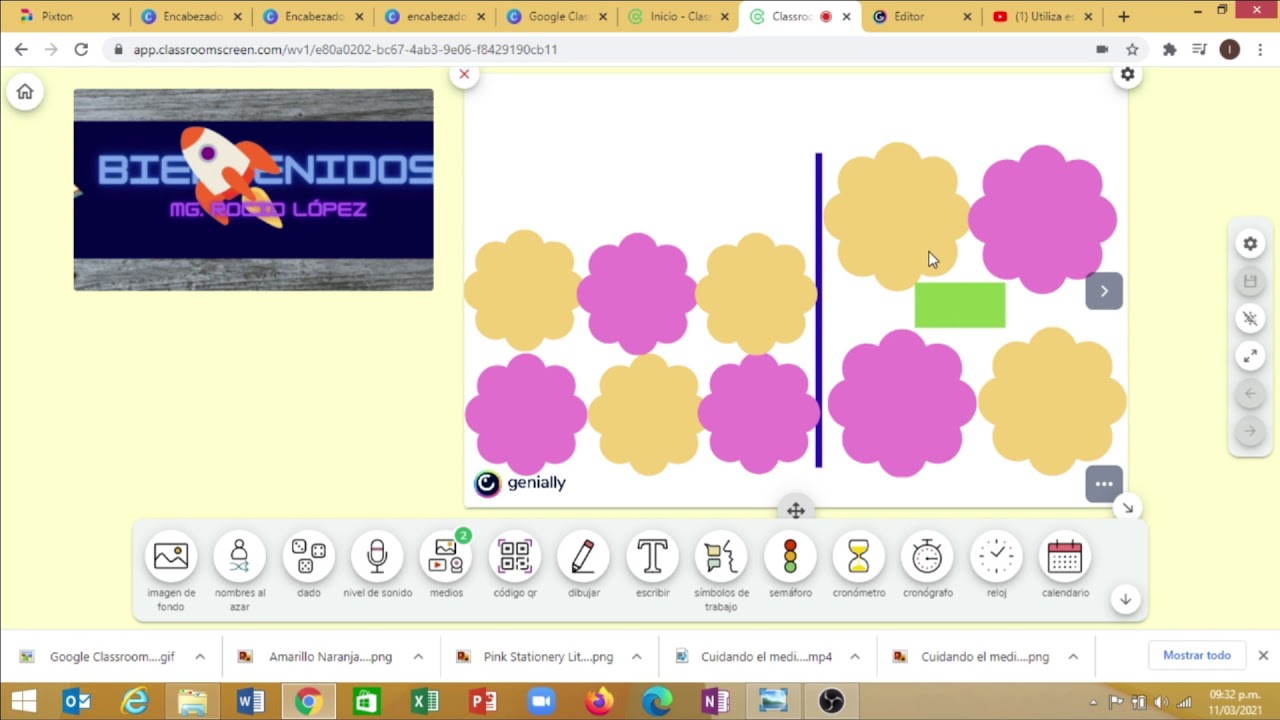Start the cronómetro hourglass widget

(x=859, y=556)
